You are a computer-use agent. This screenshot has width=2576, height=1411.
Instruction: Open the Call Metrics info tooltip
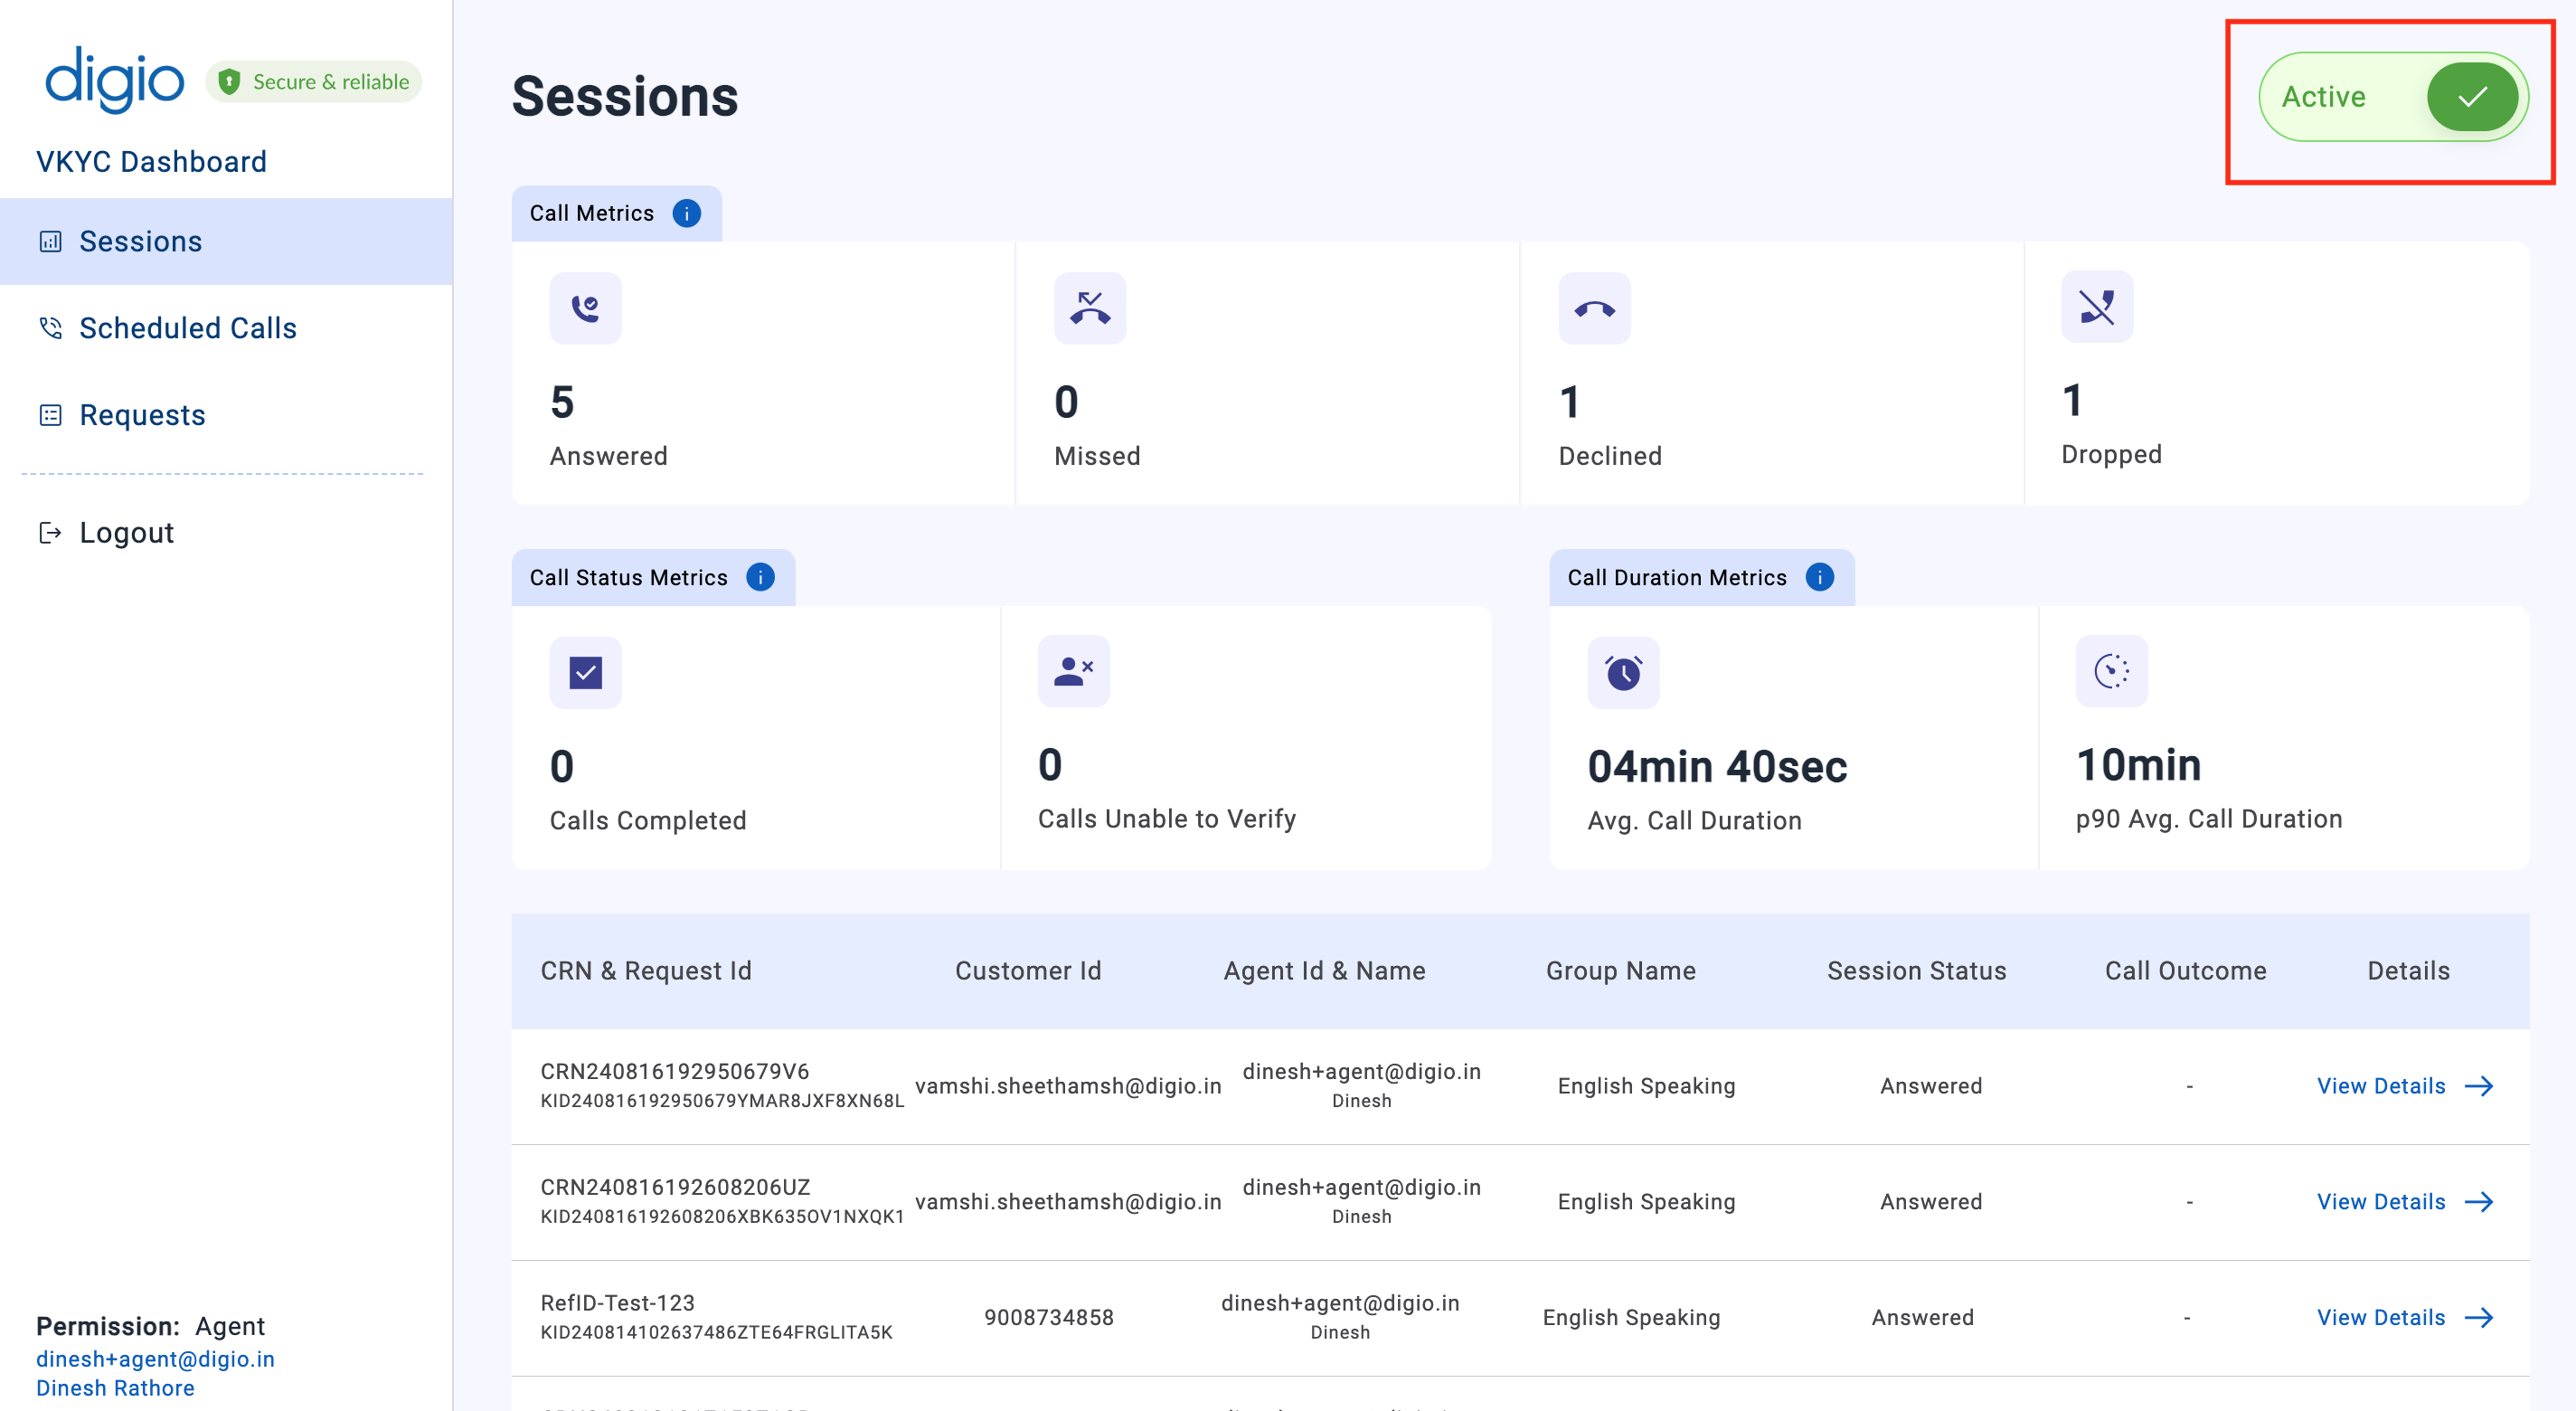tap(687, 213)
